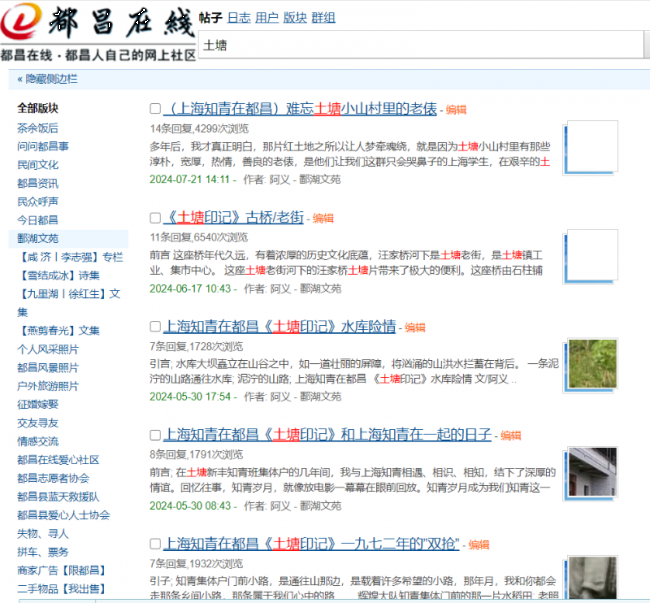Open post 《土塘印记》古桥/老街

pos(233,217)
